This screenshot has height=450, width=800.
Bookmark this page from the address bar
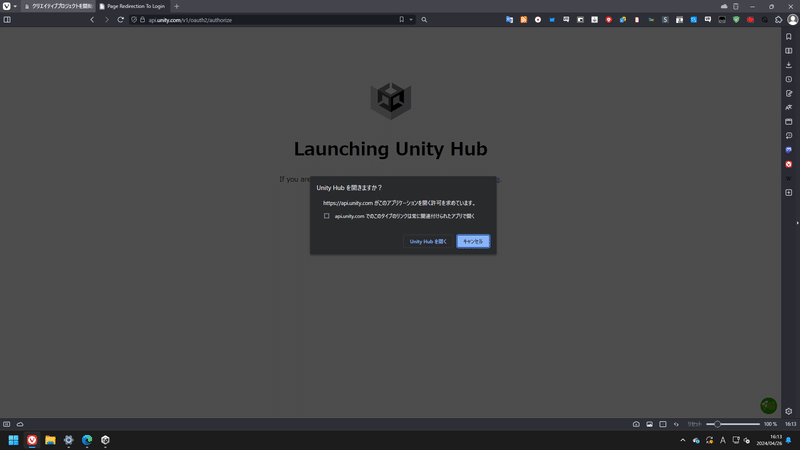[402, 20]
